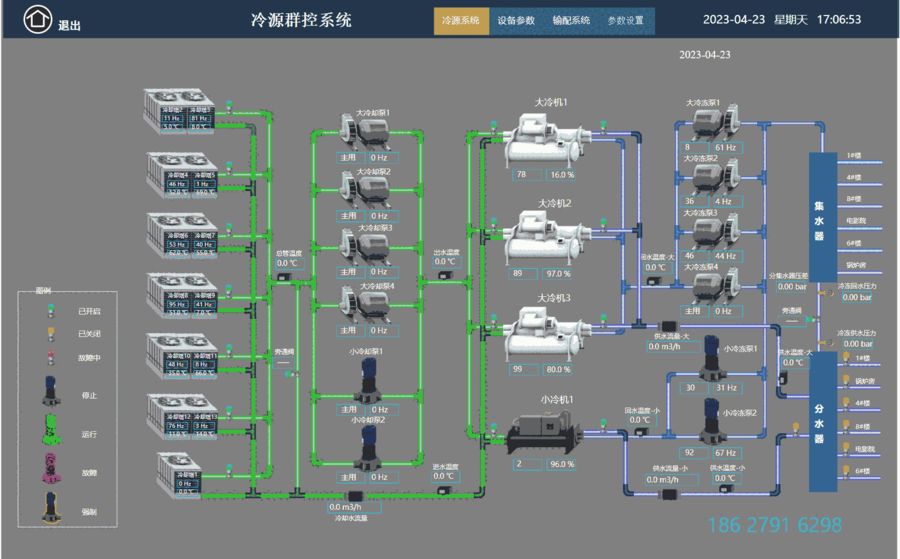Open the 主用 mode box under 大冷却泵1
The width and height of the screenshot is (900, 559).
[348, 157]
